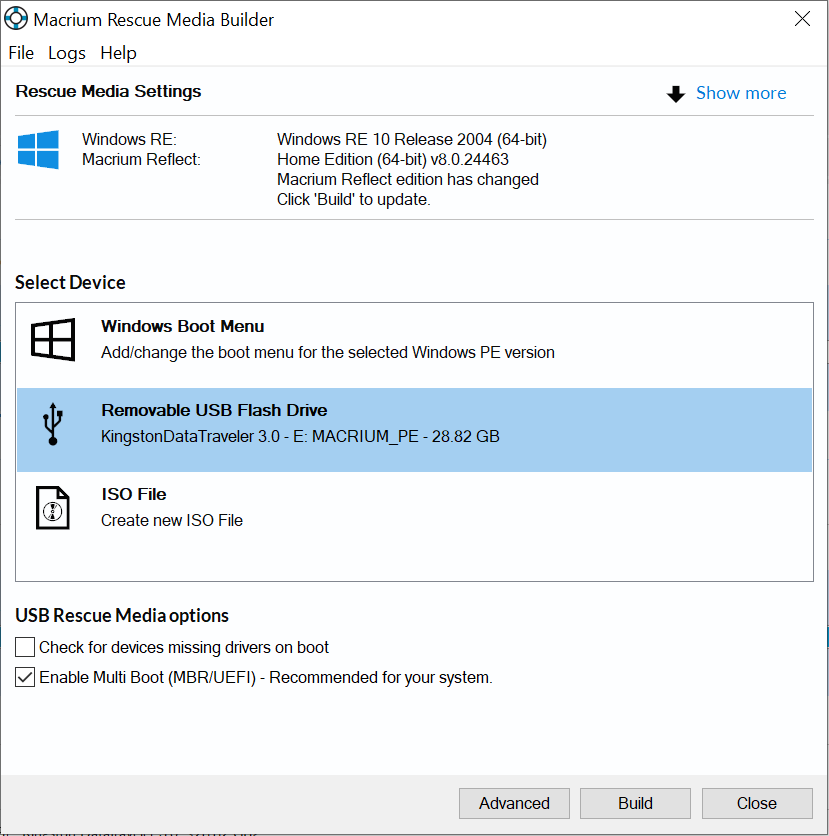
Task: Open the Help menu
Action: (118, 53)
